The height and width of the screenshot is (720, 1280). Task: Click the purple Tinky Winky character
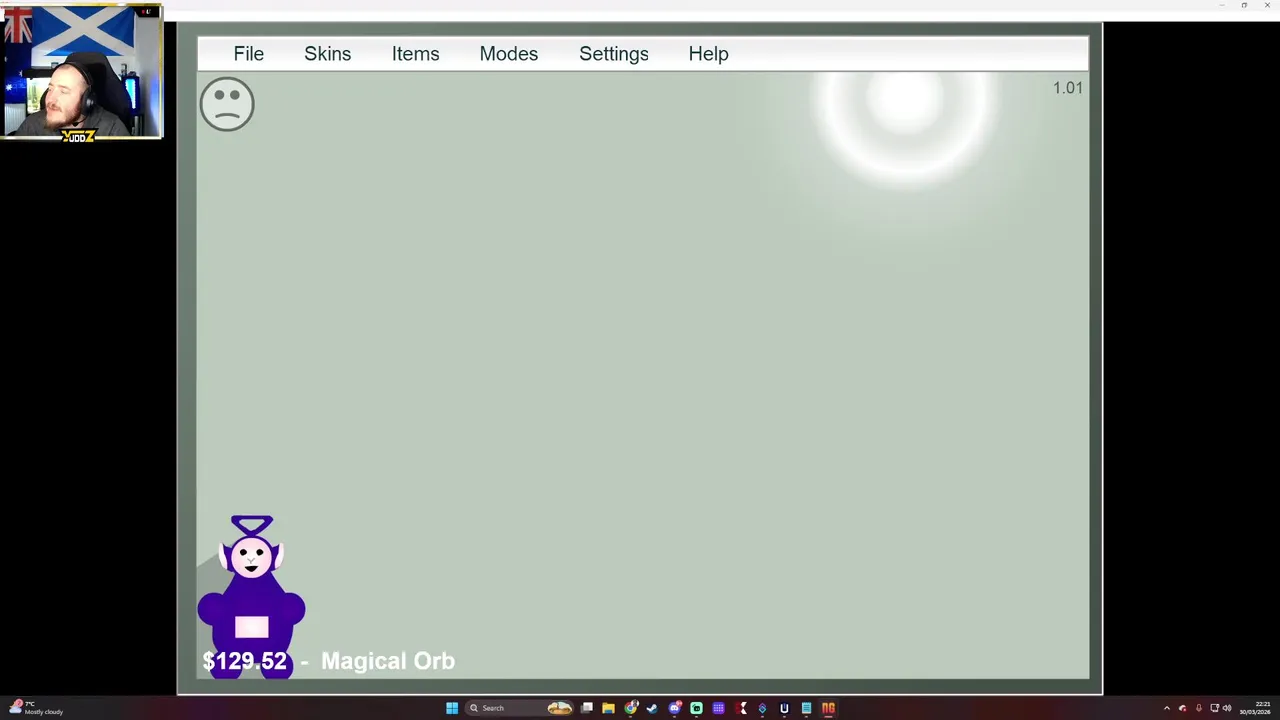pyautogui.click(x=251, y=596)
